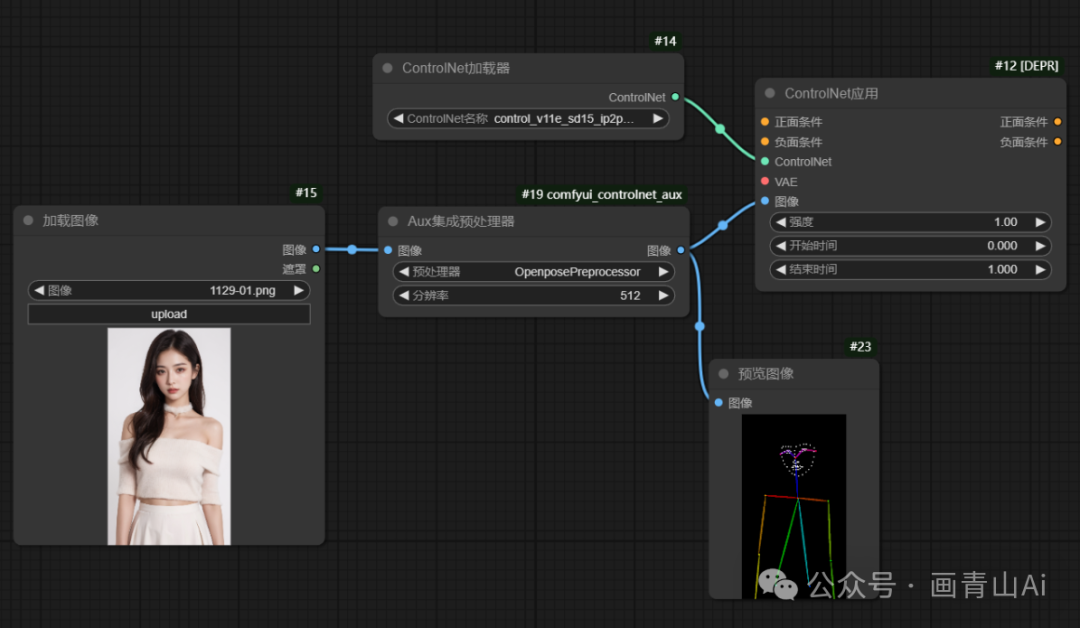1080x628 pixels.
Task: Decrease 强度 value with left arrow
Action: click(780, 222)
